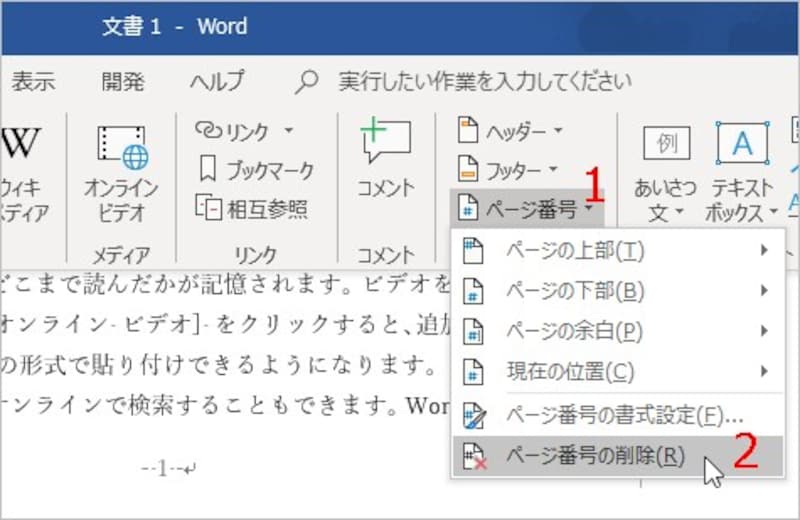Click document line オンラインで検索する
This screenshot has width=800, height=520.
click(x=225, y=405)
